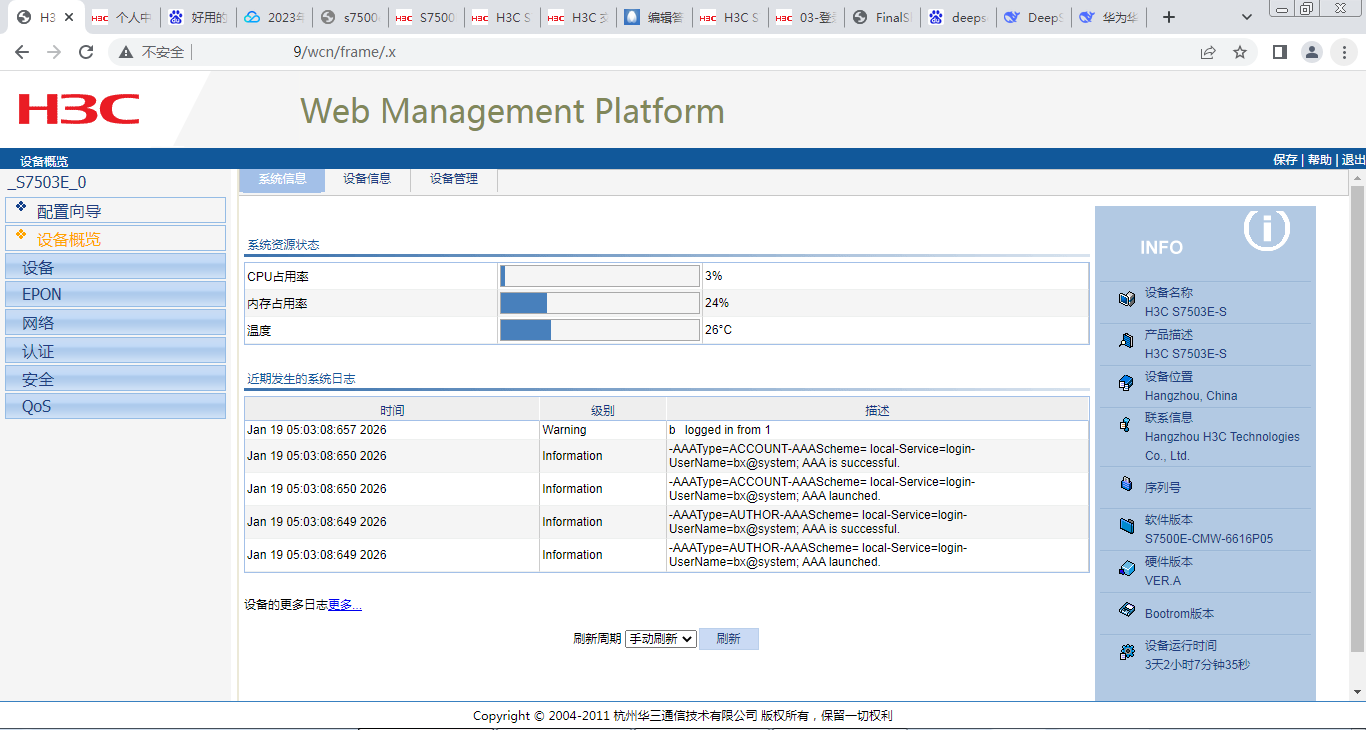The width and height of the screenshot is (1369, 730).
Task: Switch to the 设备信息 tab
Action: click(x=367, y=179)
